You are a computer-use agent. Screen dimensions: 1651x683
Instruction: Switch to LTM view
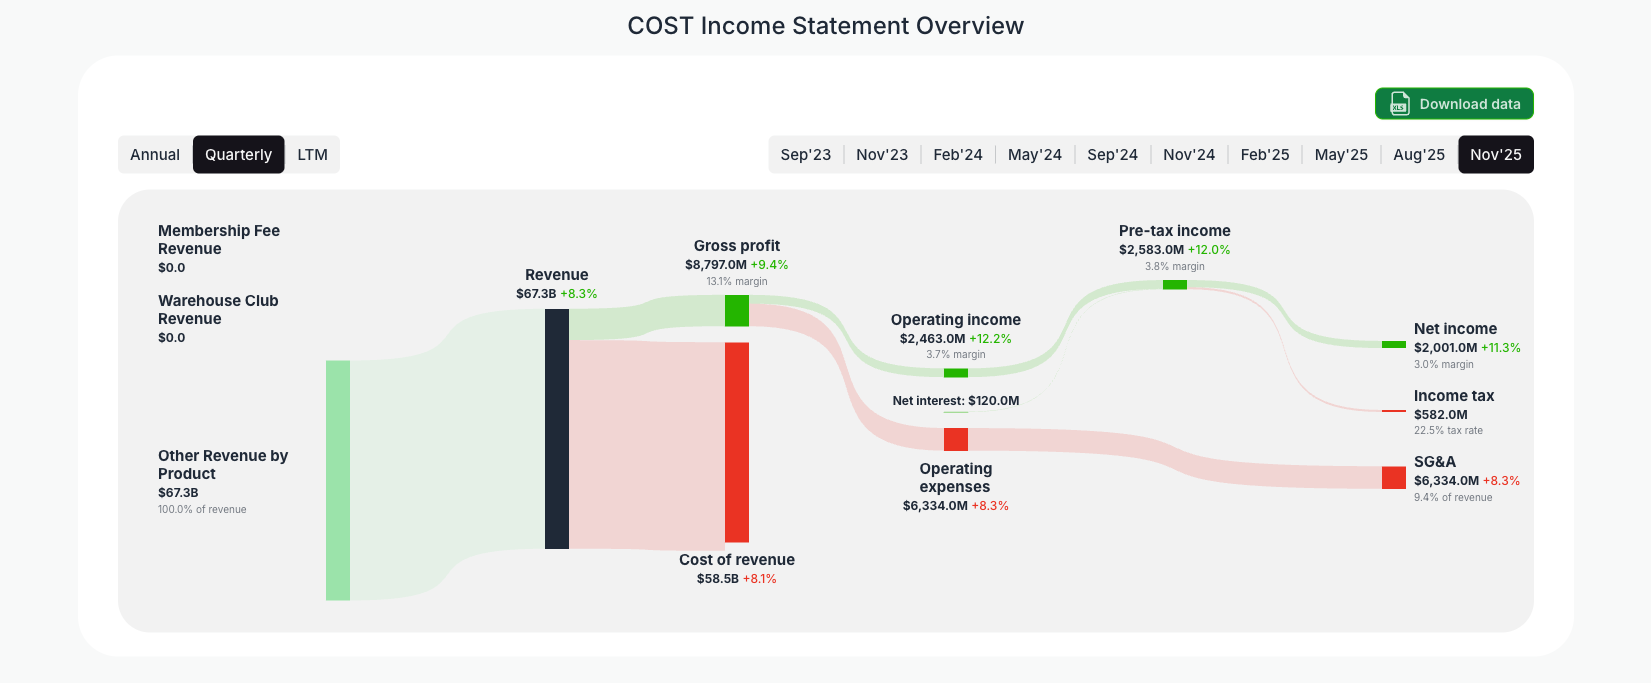coord(312,155)
